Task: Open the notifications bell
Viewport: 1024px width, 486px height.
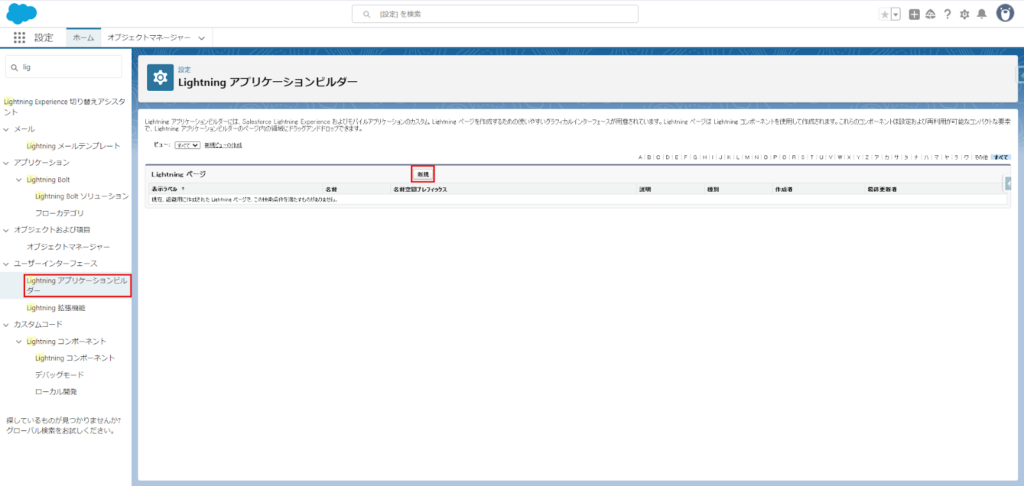Action: click(x=981, y=14)
